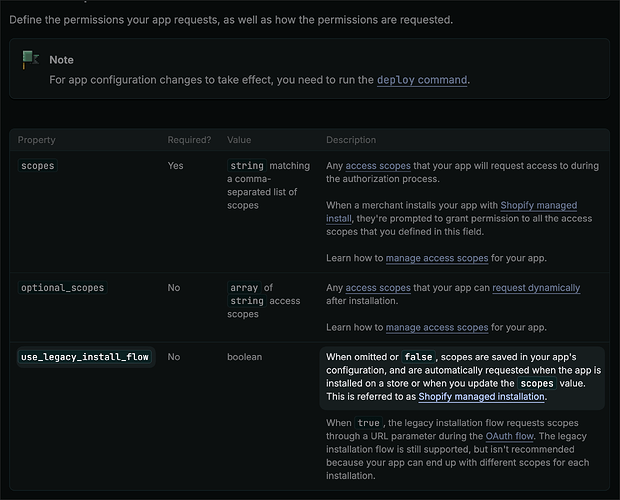The image size is (620, 500).
Task: Open the Shopify managed installation link
Action: point(481,397)
